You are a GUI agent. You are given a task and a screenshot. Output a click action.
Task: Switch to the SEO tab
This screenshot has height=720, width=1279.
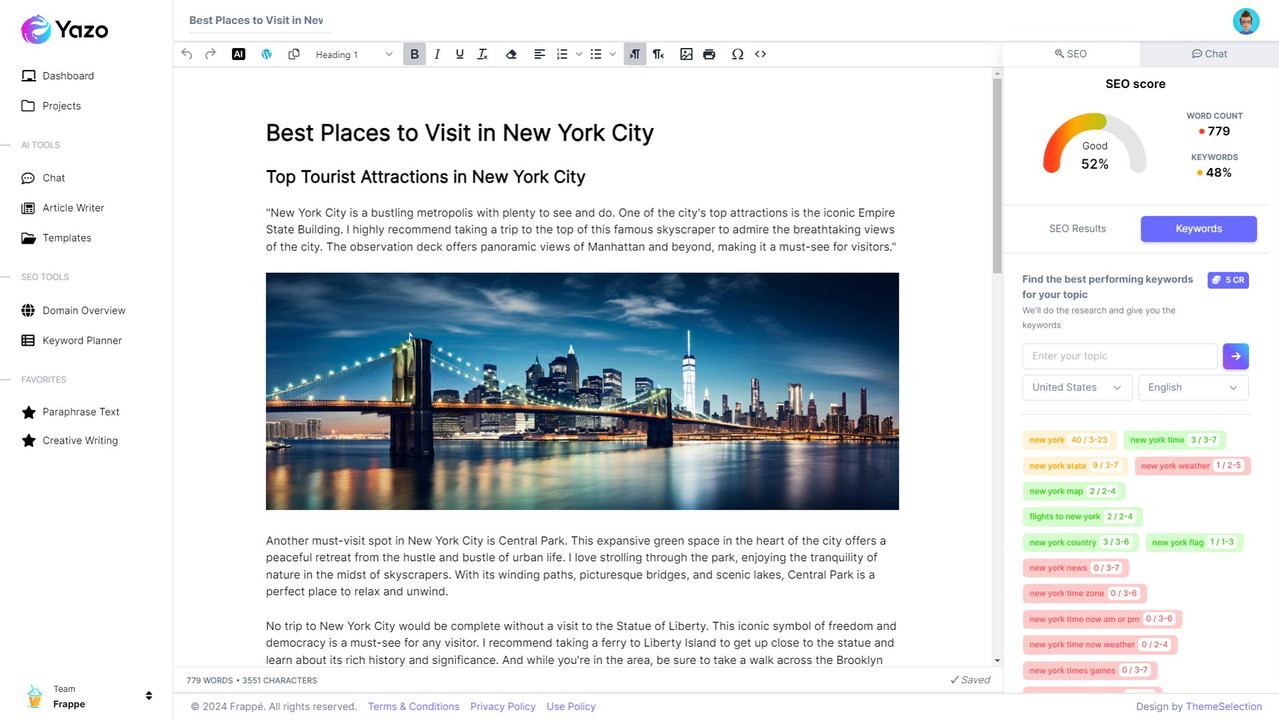click(x=1070, y=54)
